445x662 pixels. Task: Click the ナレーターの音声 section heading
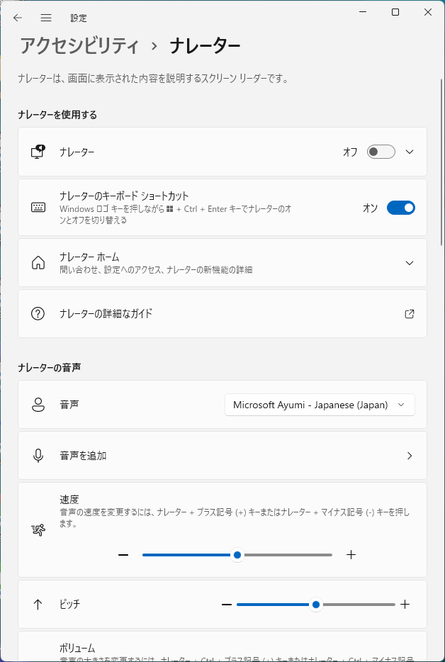49,368
